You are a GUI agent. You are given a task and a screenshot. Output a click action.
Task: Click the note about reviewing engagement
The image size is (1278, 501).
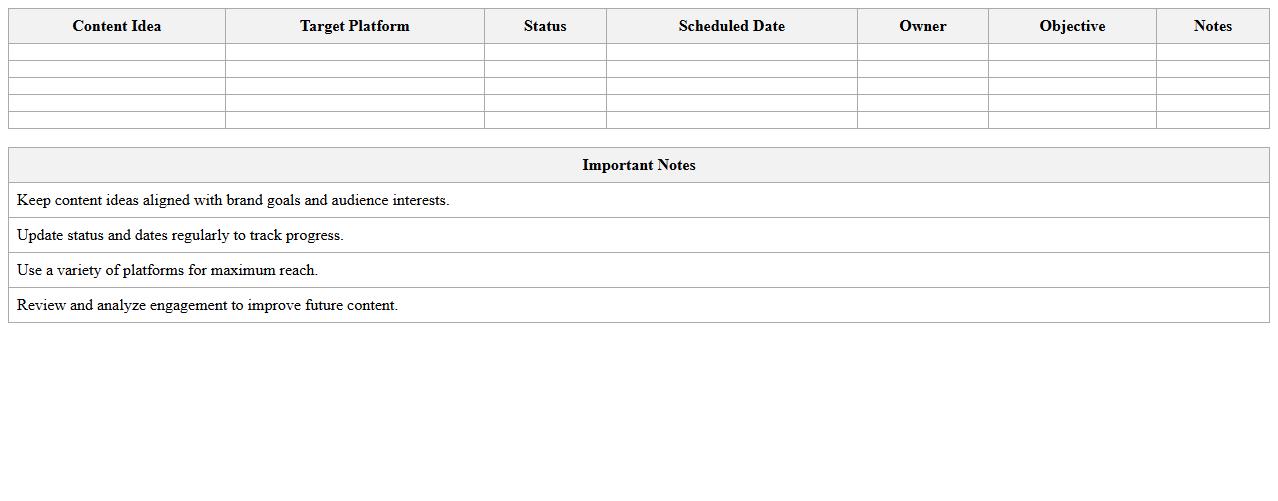click(x=207, y=305)
